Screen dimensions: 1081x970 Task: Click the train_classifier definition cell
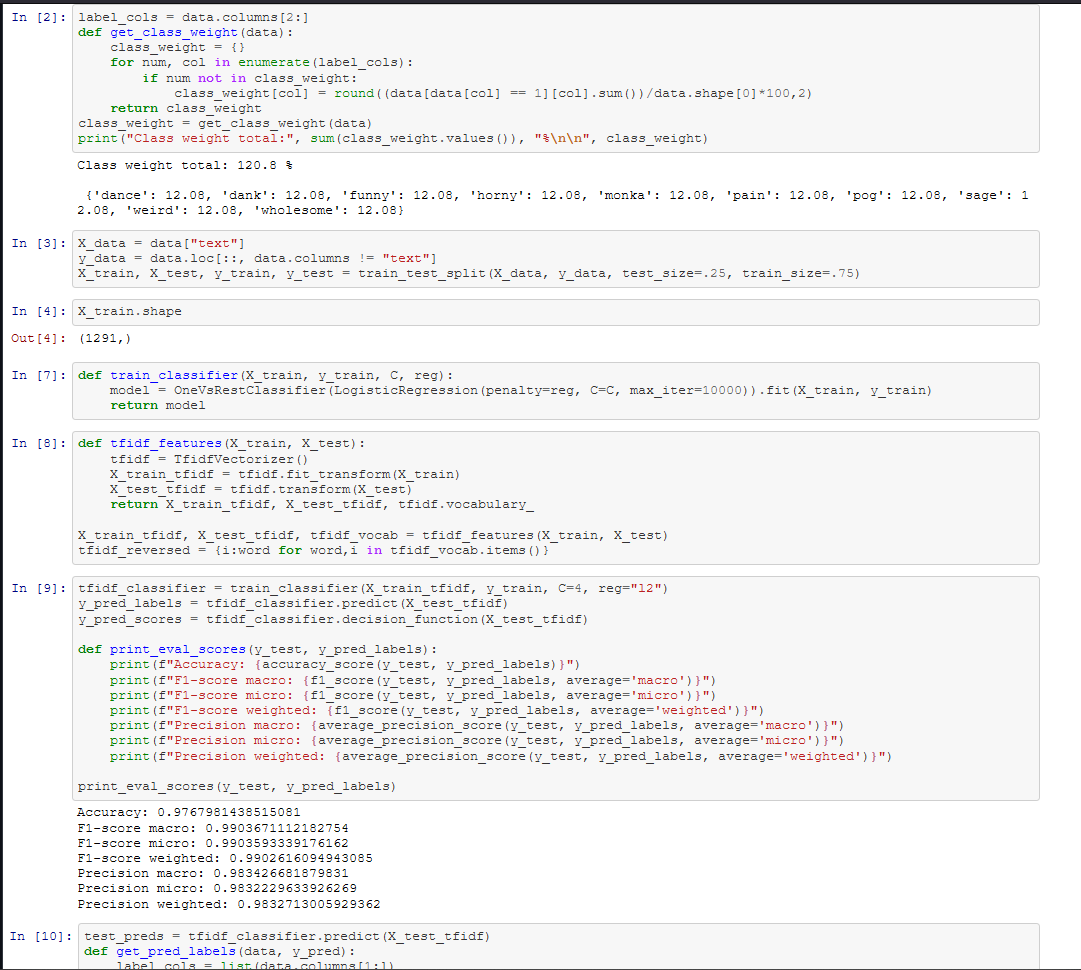(556, 390)
